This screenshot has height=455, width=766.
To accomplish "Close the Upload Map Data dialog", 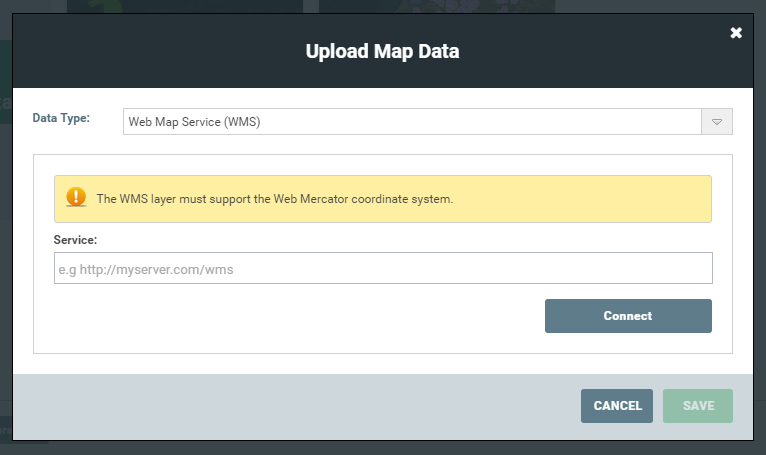I will 736,33.
